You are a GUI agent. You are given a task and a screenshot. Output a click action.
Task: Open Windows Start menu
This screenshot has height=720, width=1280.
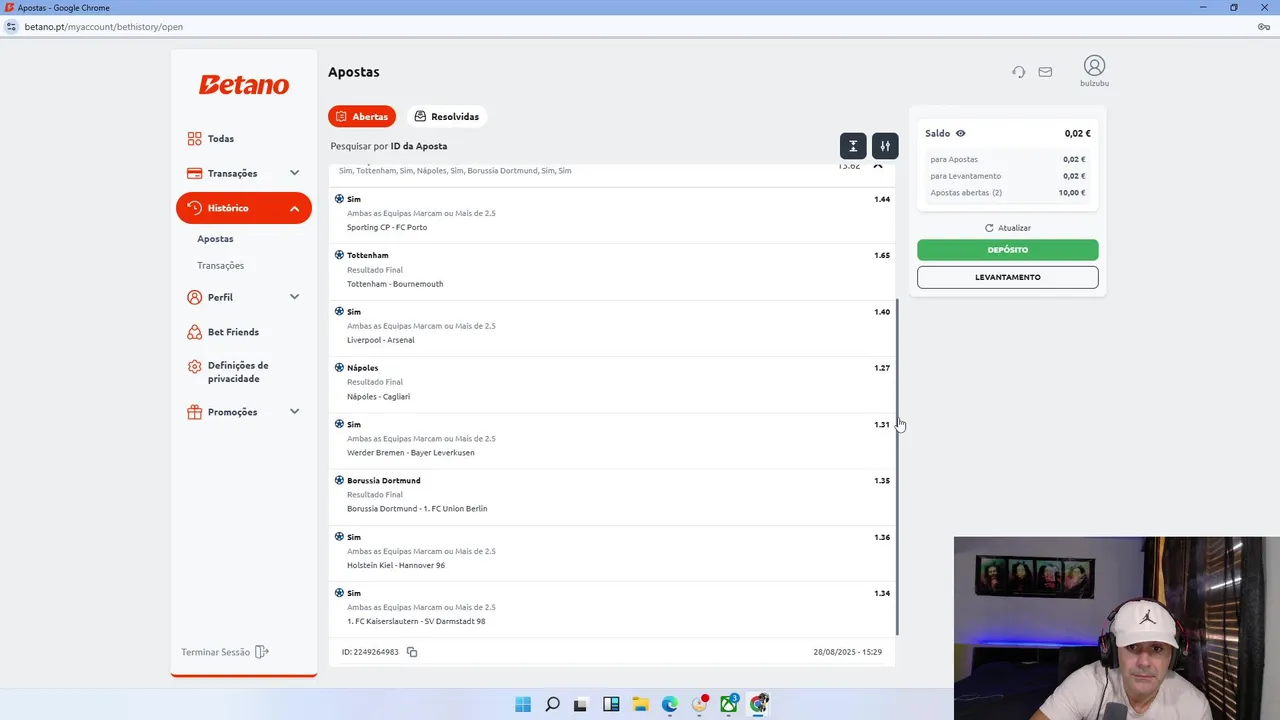pos(523,704)
